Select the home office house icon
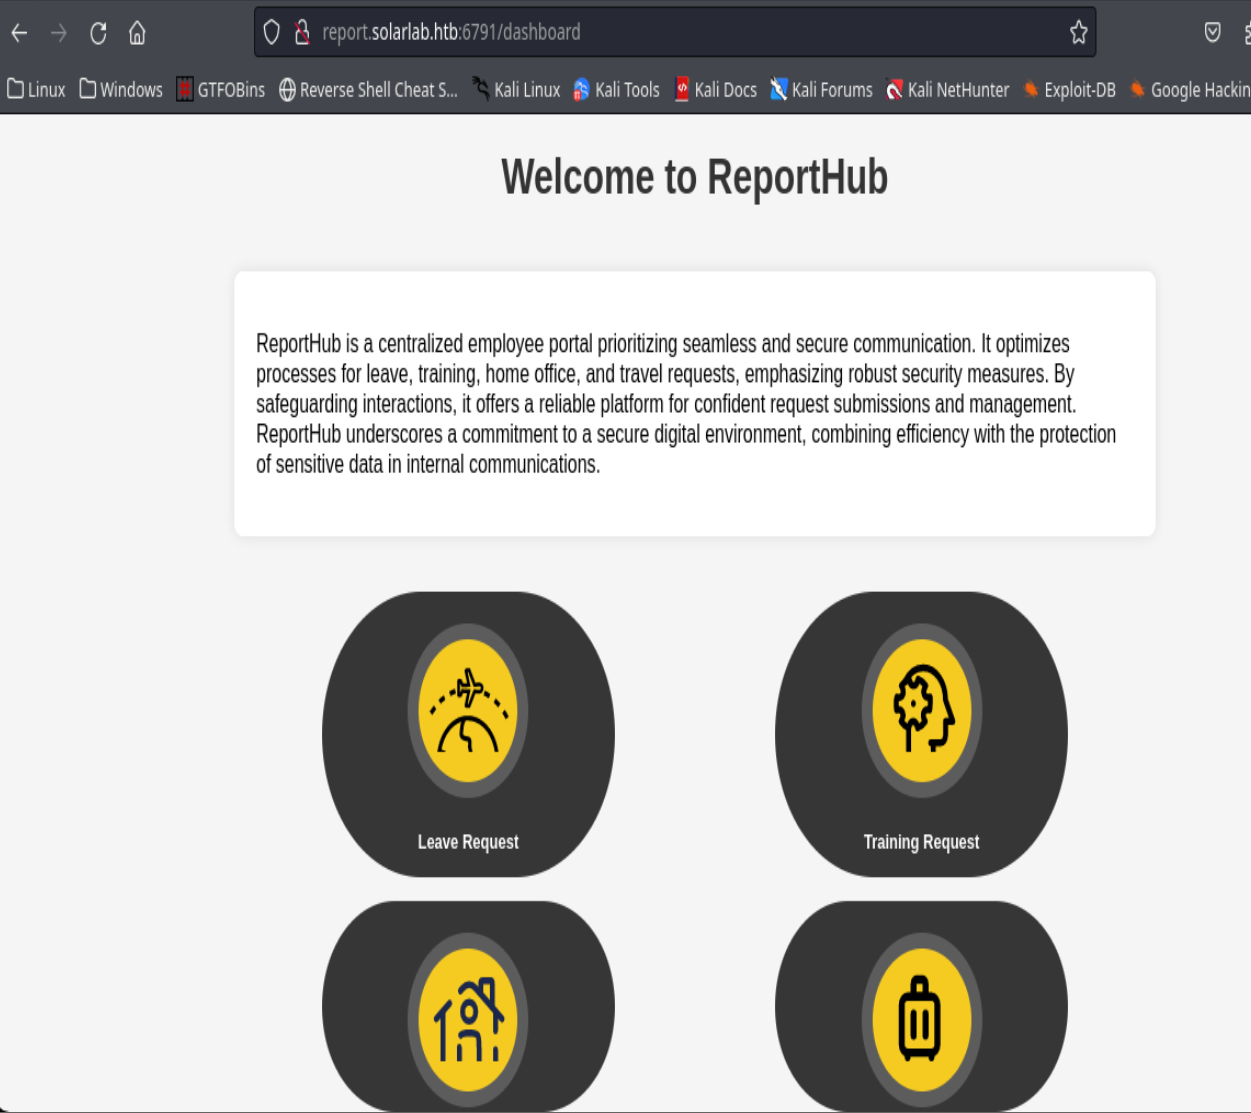Image resolution: width=1251 pixels, height=1113 pixels. [x=467, y=1020]
